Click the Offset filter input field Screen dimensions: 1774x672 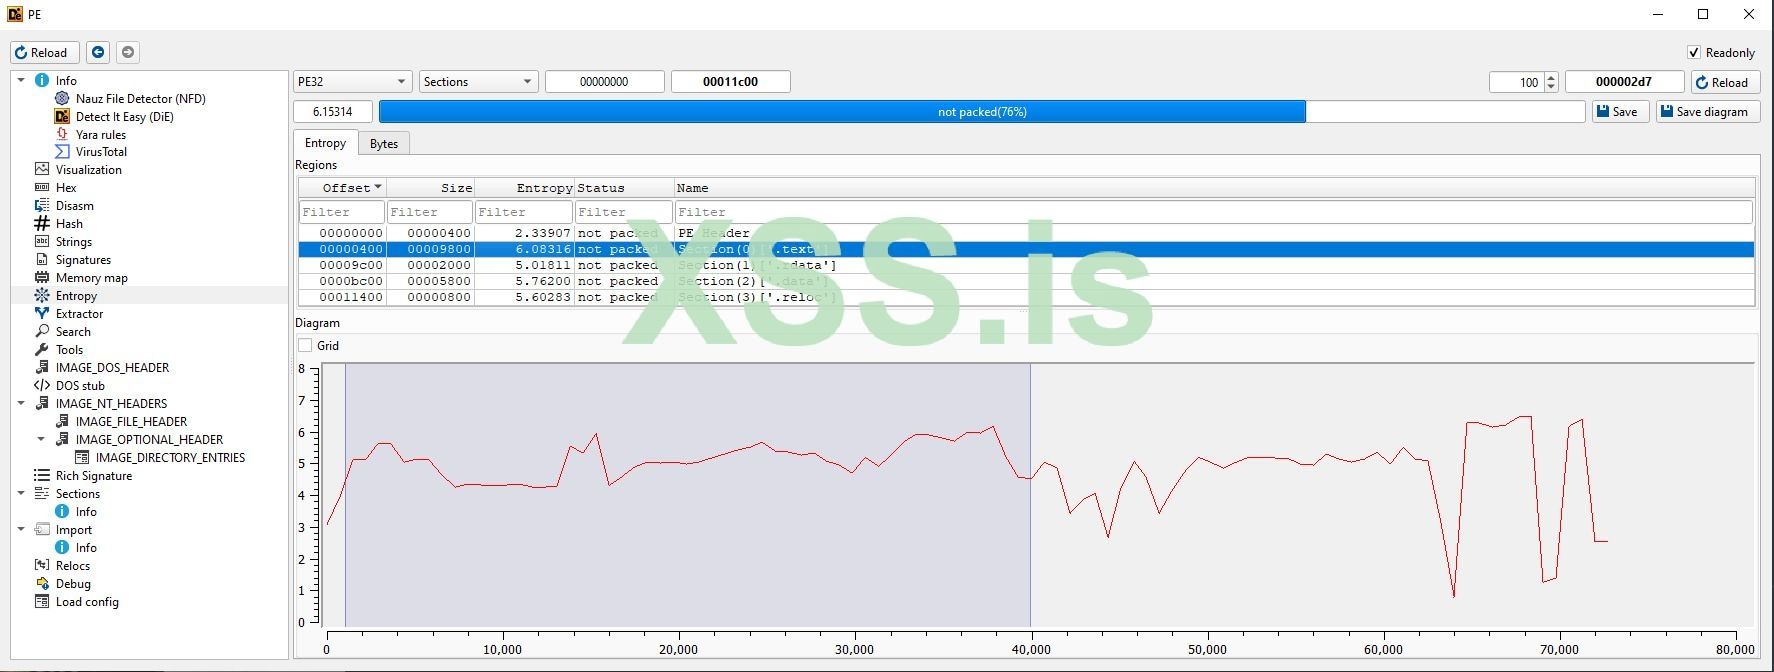click(x=341, y=212)
